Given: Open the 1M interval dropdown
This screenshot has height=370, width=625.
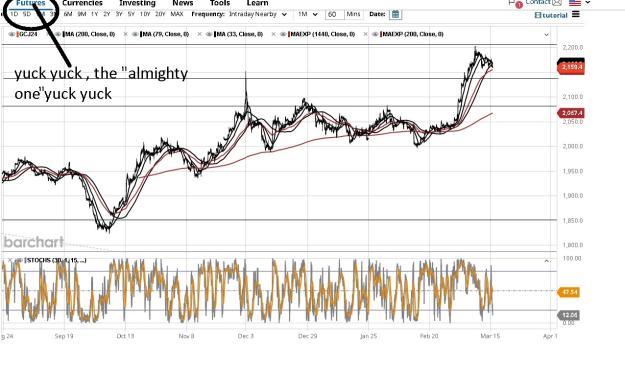Looking at the screenshot, I should click(308, 14).
